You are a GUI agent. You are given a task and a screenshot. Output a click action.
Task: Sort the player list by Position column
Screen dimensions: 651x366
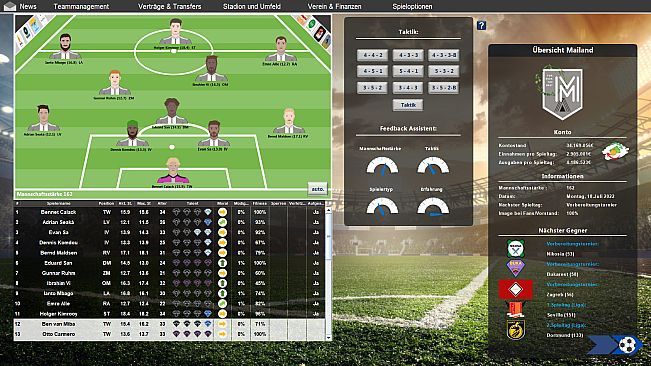point(106,203)
